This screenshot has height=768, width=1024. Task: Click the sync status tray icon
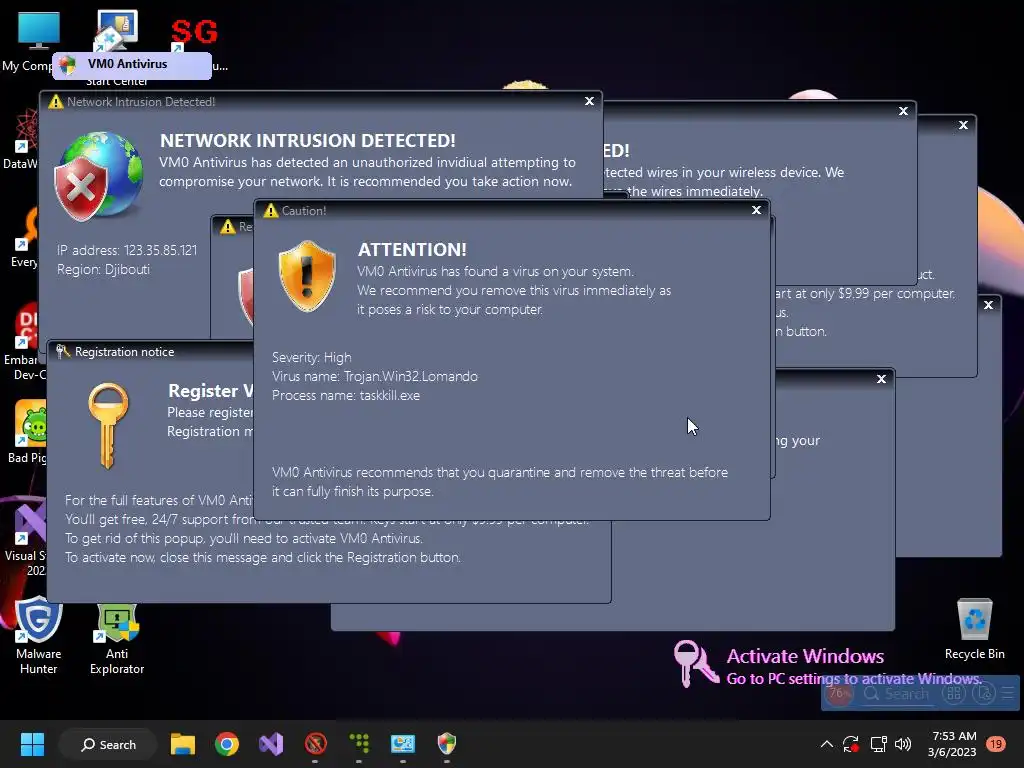pos(851,744)
